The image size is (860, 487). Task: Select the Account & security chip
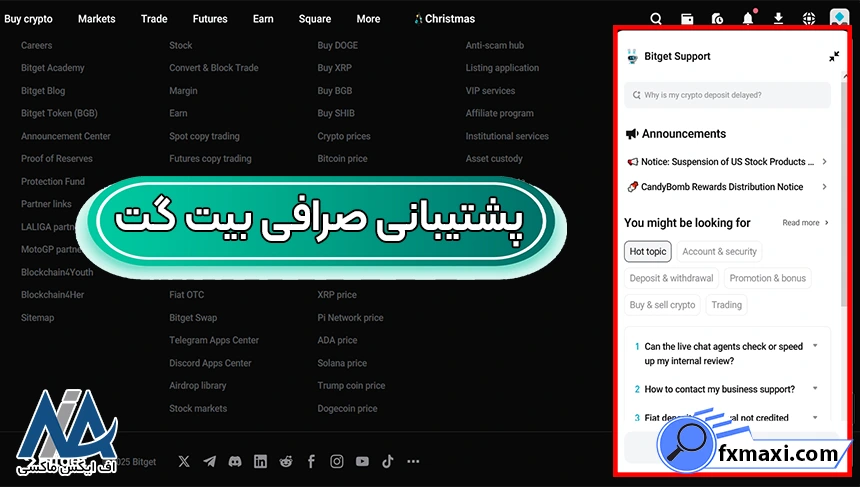[719, 251]
